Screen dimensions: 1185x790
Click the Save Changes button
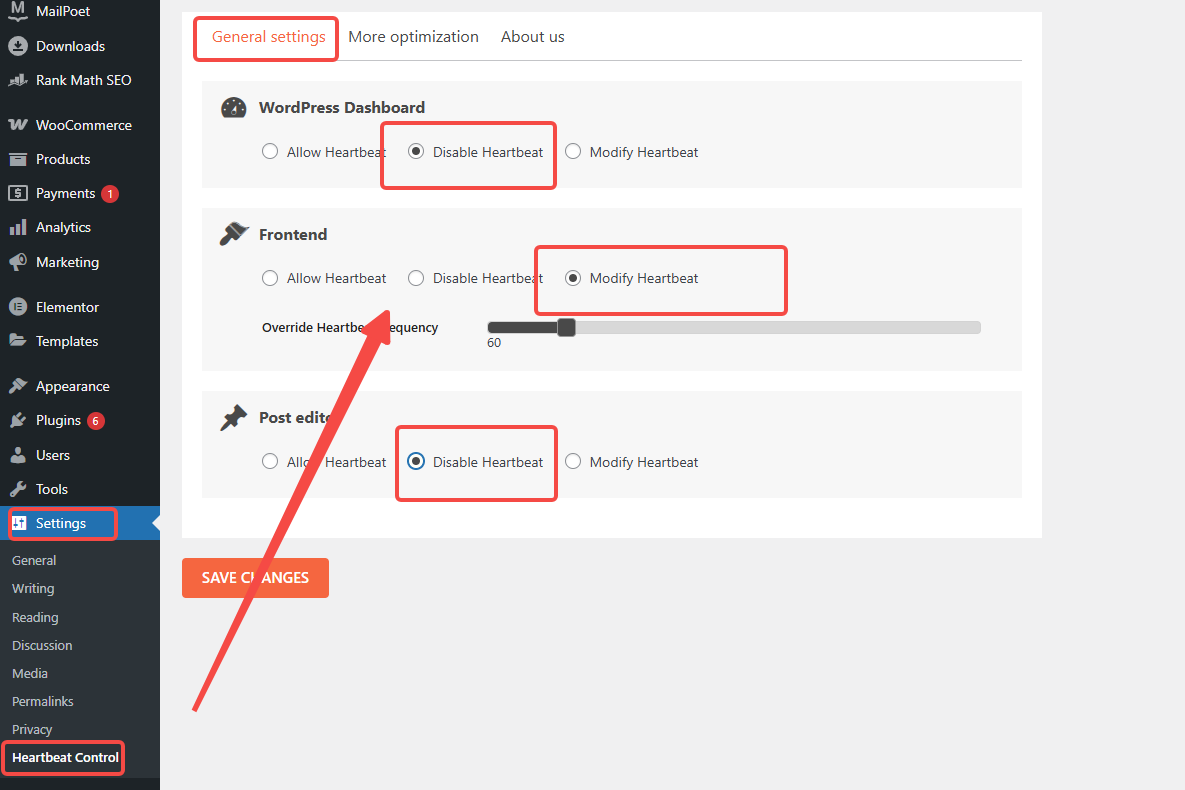[x=255, y=578]
